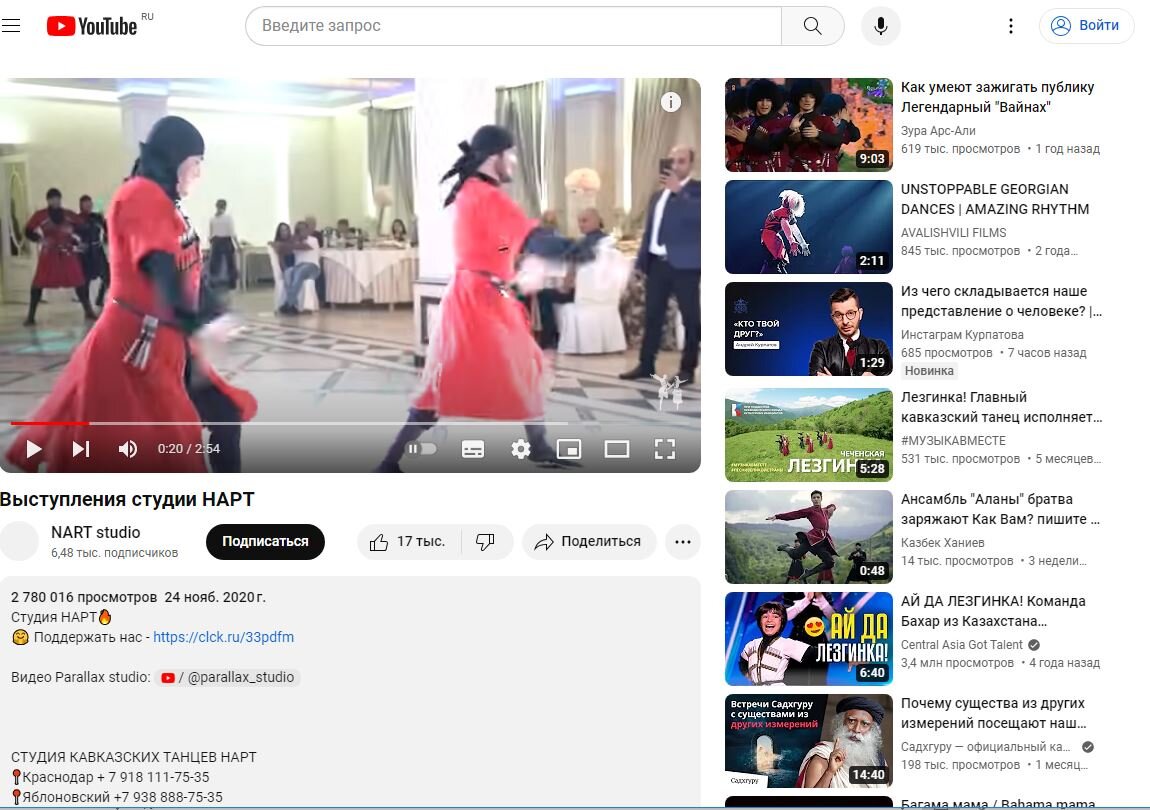Expand video description options via the ... button

click(683, 541)
